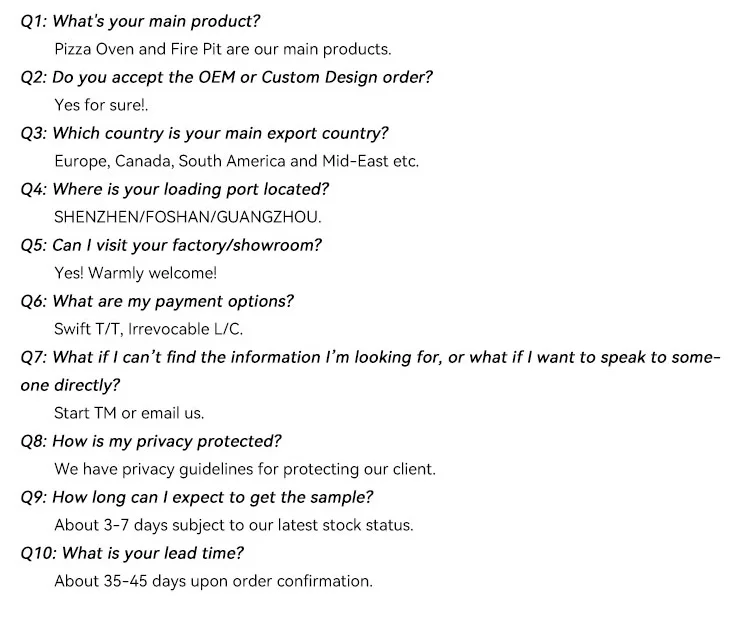Click the SHENZHEN/FOSHAN/GUANGZHOU answer text
This screenshot has height=621, width=750.
coord(187,217)
